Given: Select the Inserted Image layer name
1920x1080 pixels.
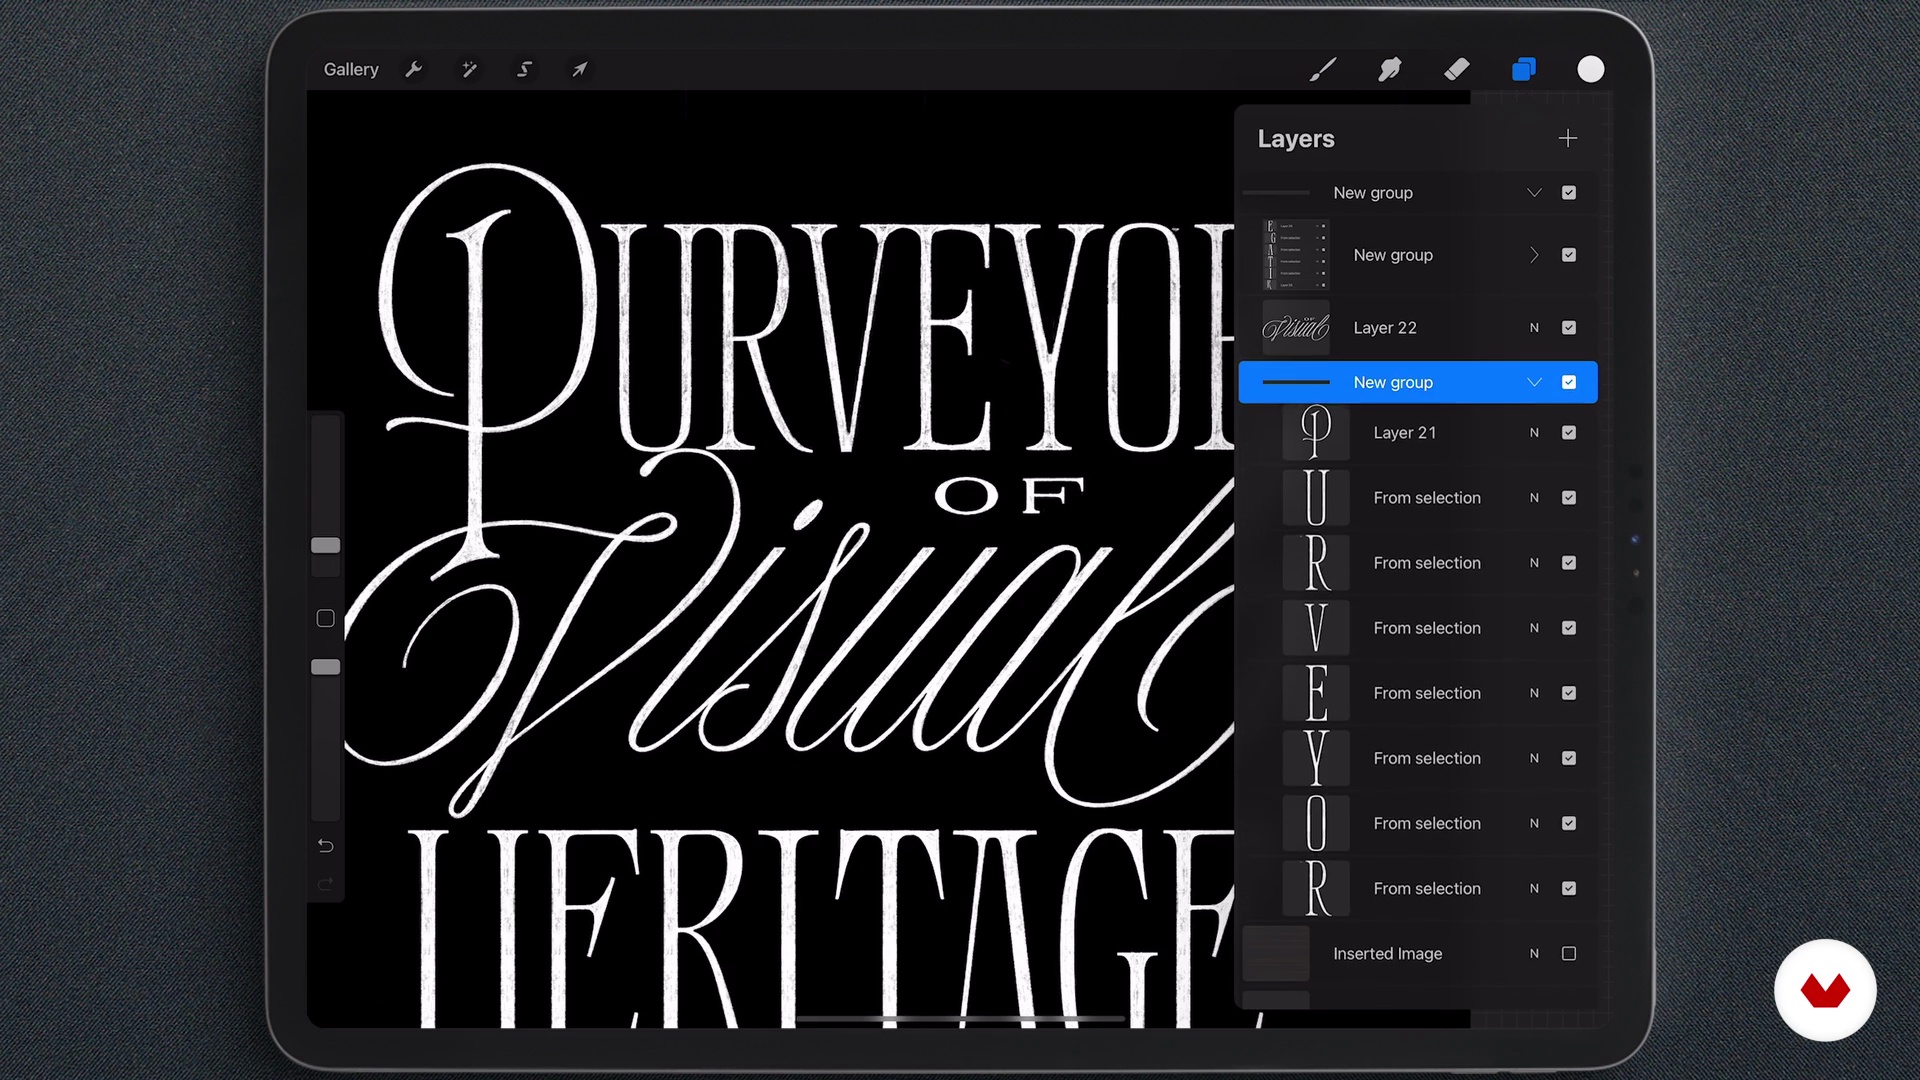Looking at the screenshot, I should [x=1387, y=954].
